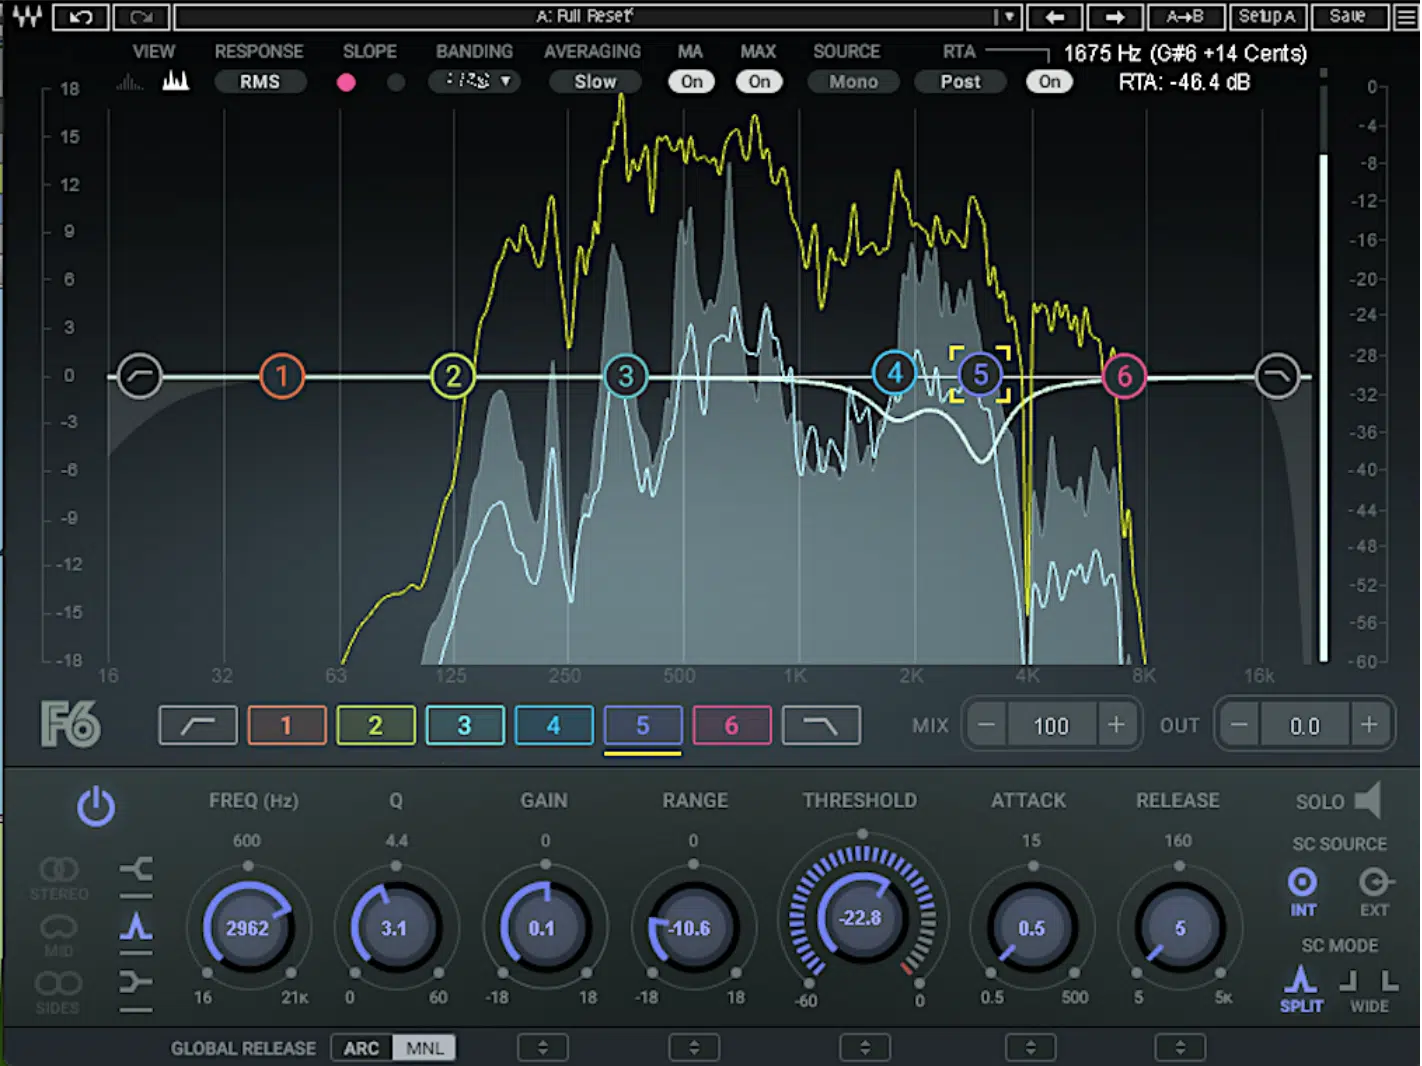Open the low-pass filter band tab

coord(821,726)
